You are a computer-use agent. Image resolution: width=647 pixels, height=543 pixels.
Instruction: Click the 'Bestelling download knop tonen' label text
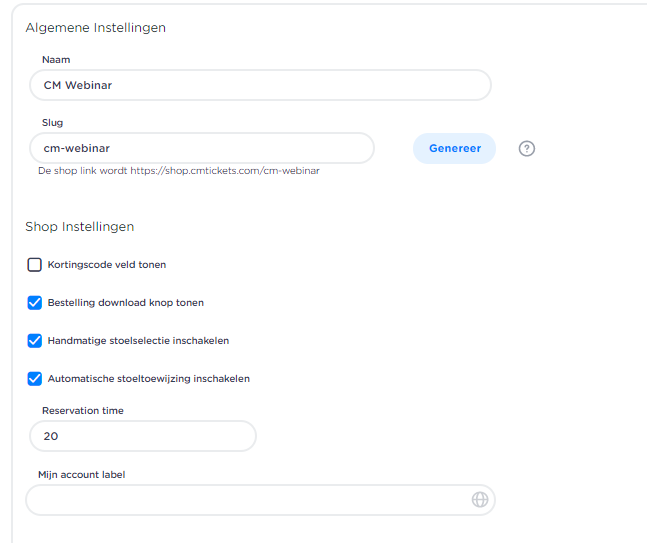coord(126,303)
